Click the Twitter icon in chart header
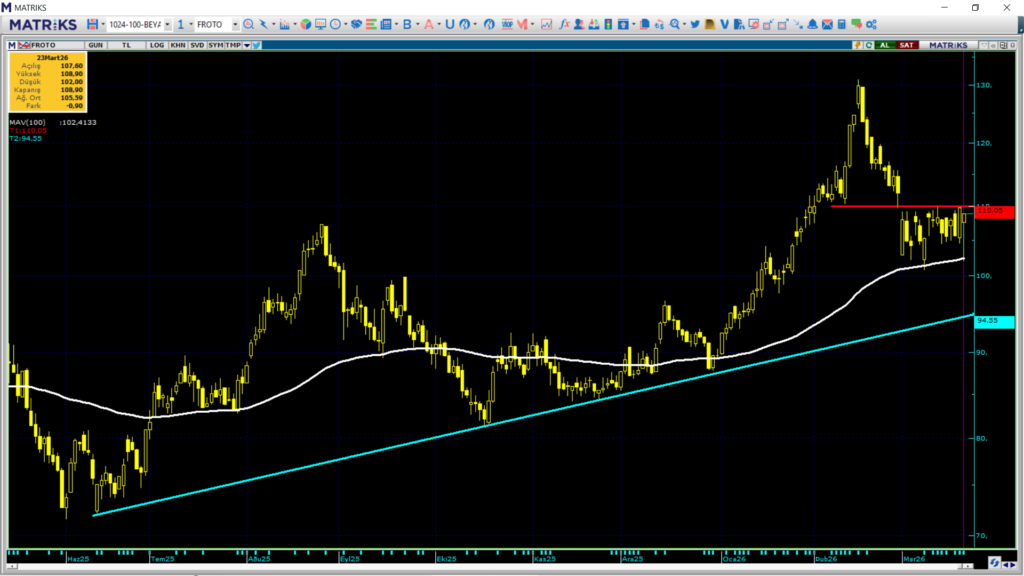The width and height of the screenshot is (1024, 576). point(257,45)
